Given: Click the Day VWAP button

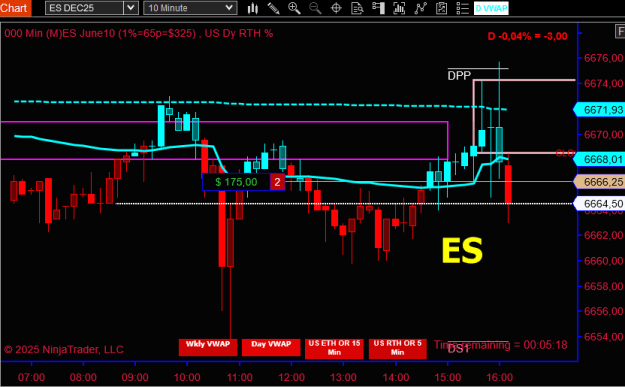Looking at the screenshot, I should pos(271,347).
